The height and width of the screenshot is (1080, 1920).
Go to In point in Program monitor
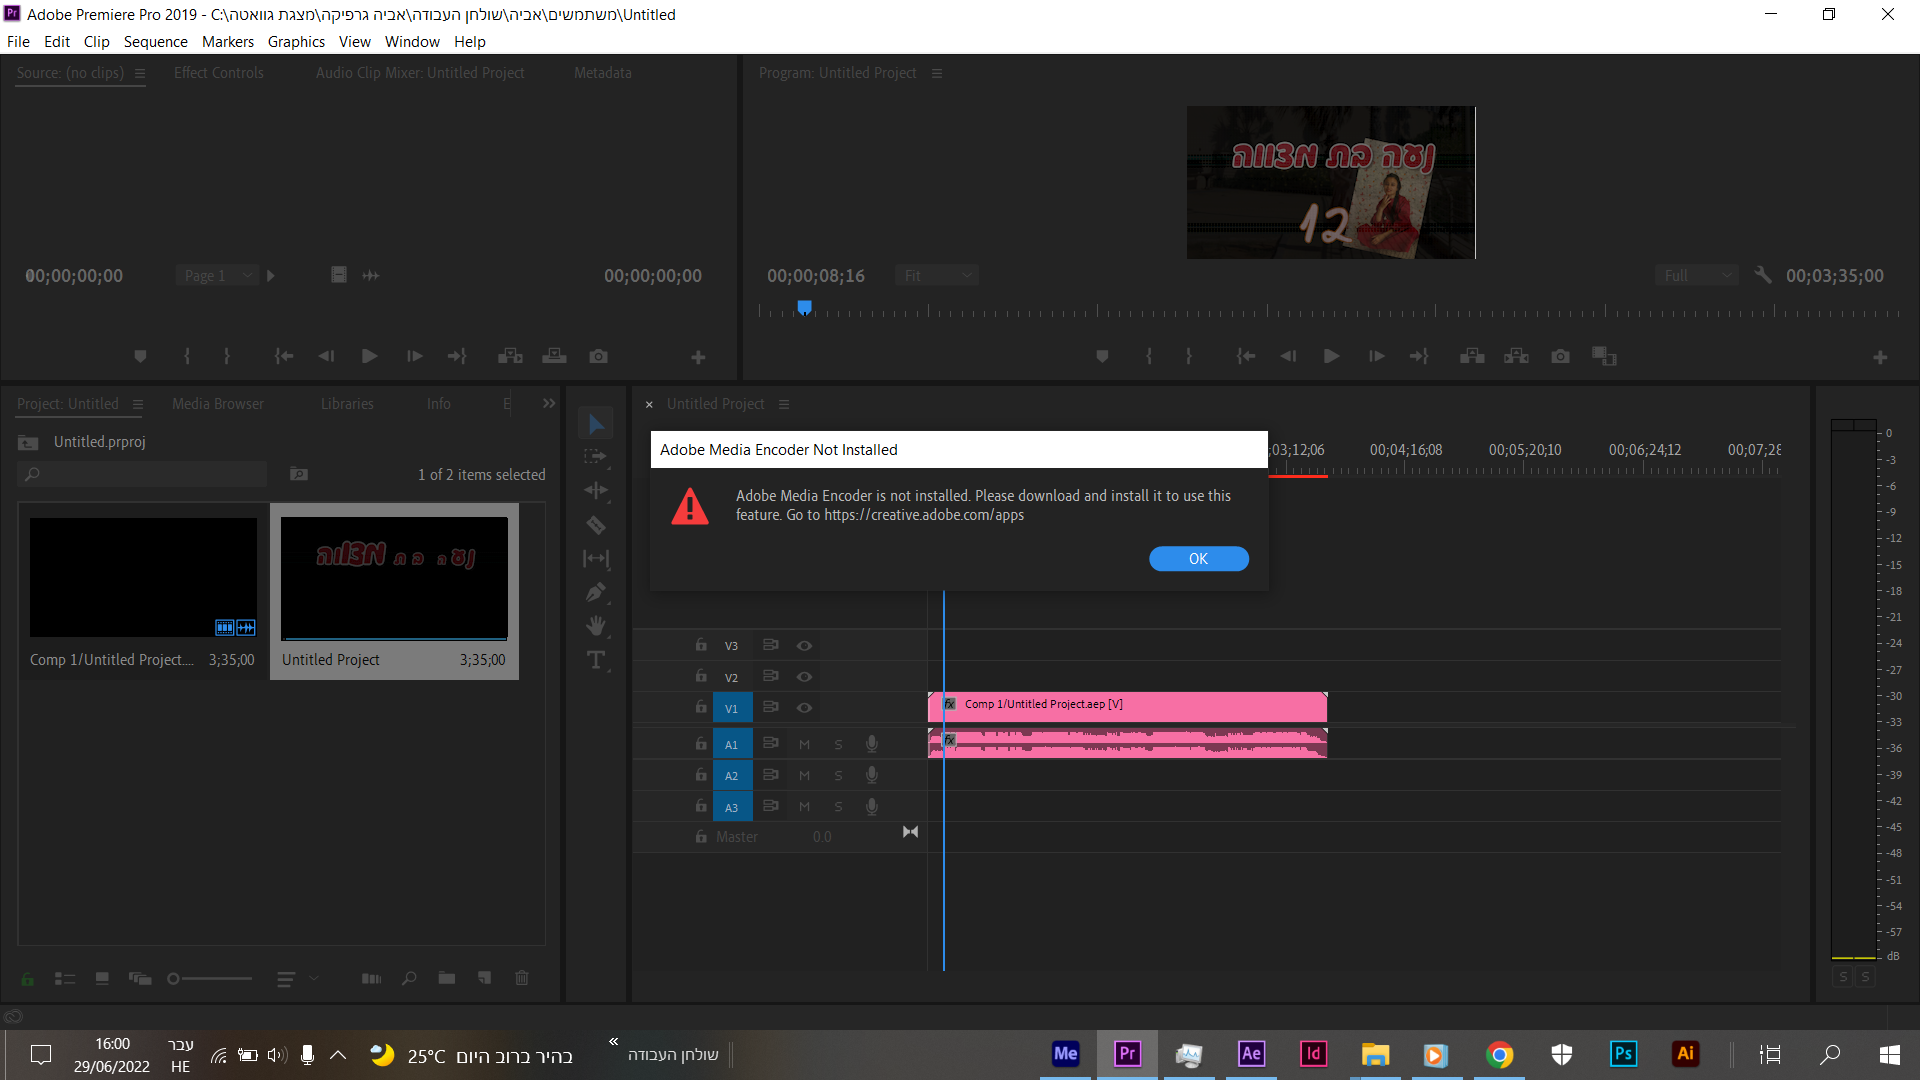tap(1245, 356)
